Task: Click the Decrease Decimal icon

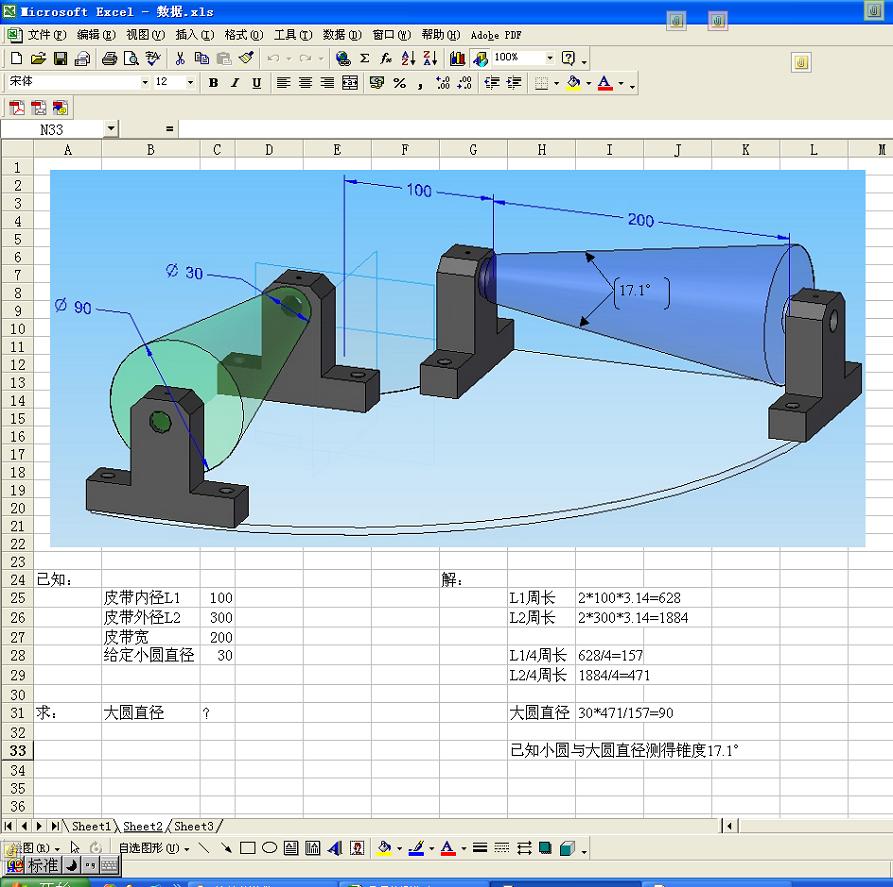Action: point(465,83)
